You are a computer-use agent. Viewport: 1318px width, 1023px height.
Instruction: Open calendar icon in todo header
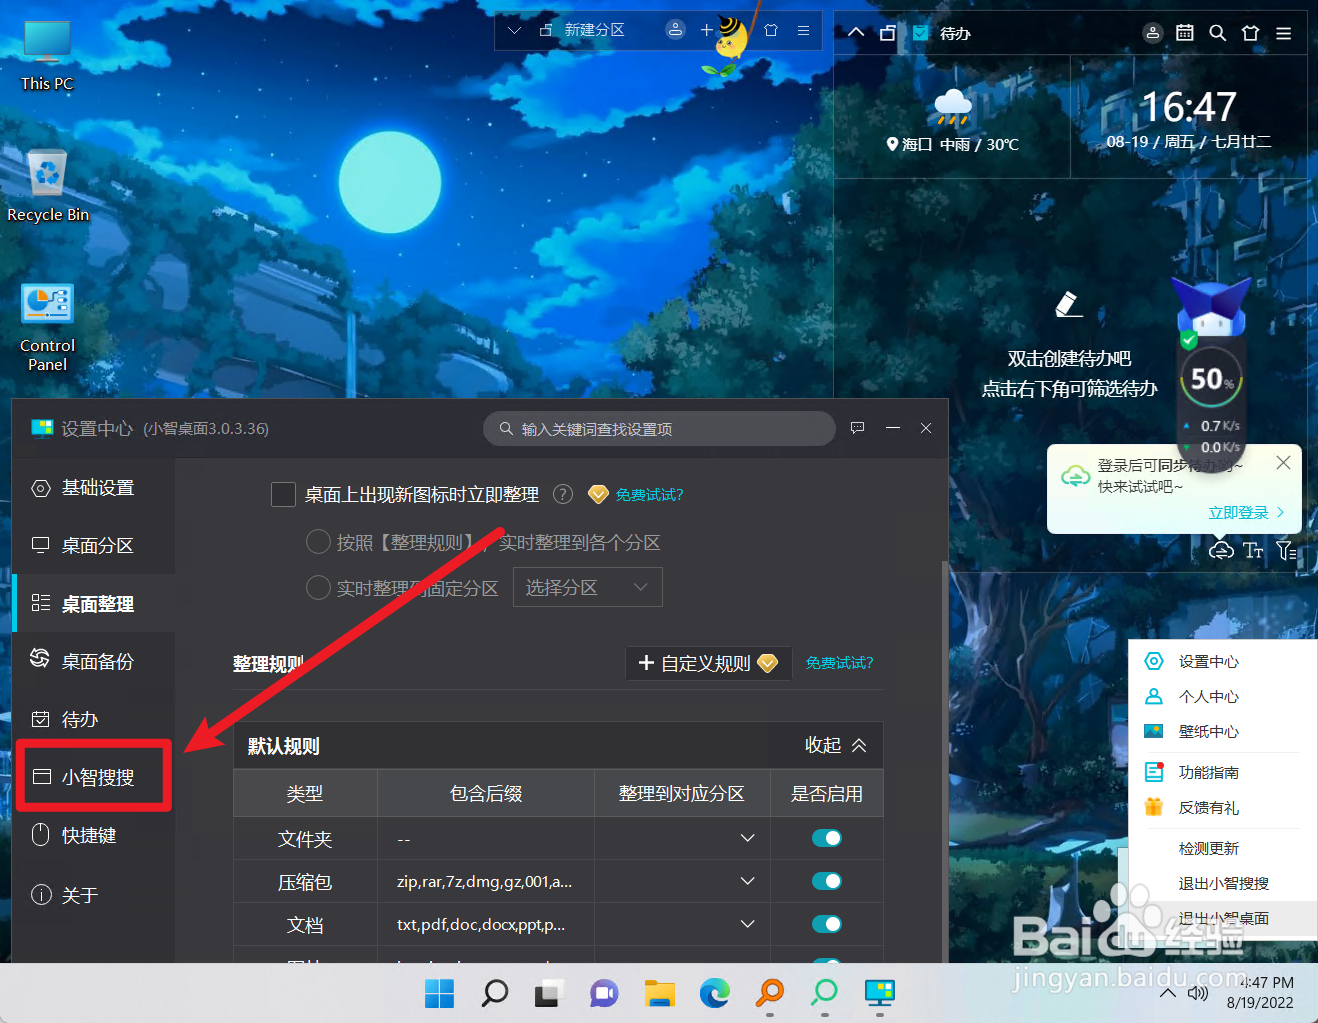point(1185,33)
